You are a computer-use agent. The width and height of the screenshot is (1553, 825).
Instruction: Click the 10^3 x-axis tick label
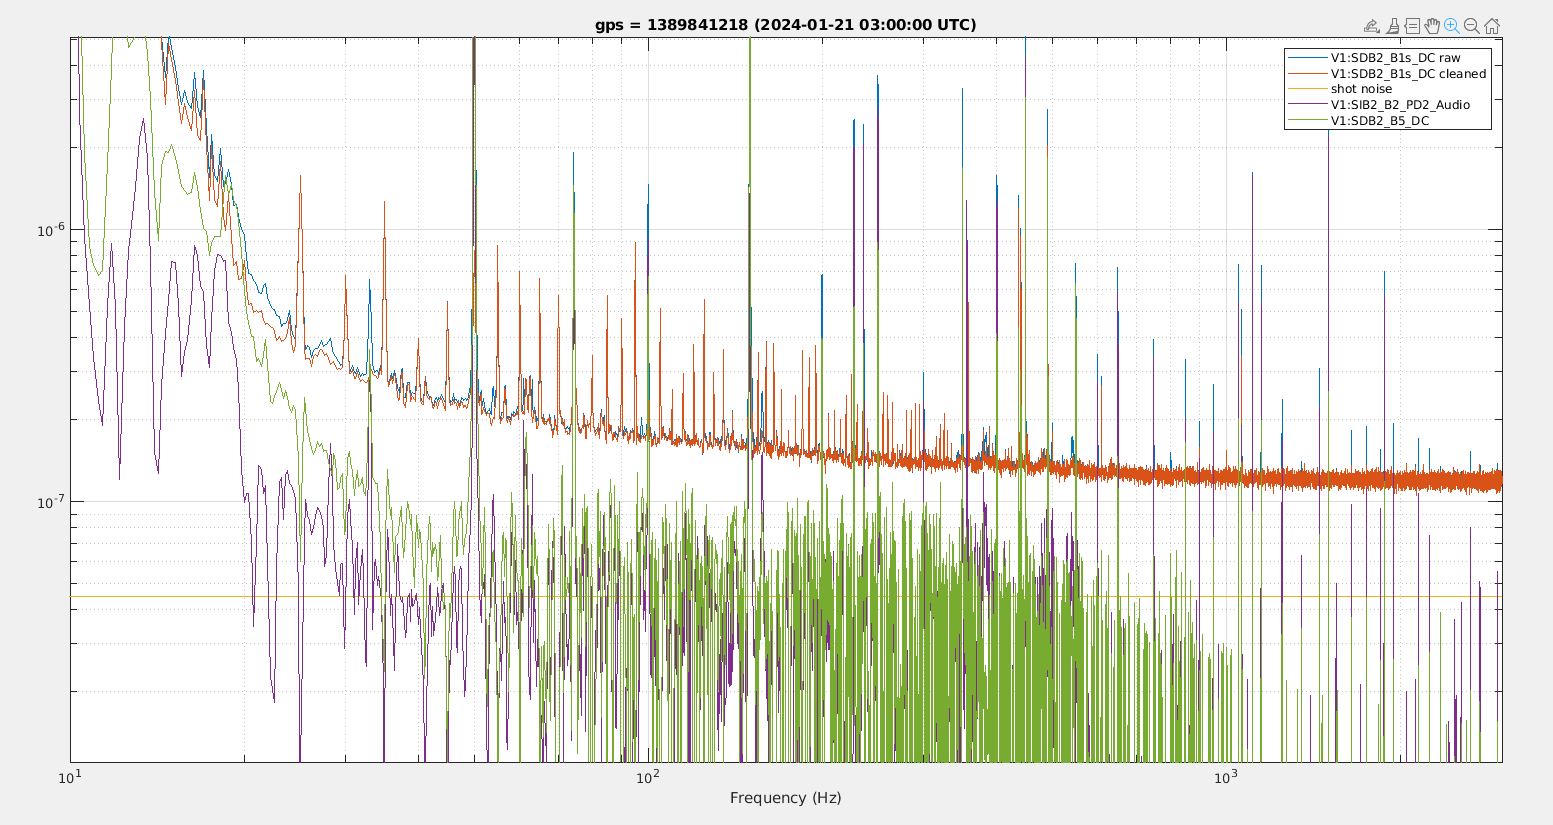tap(1224, 777)
